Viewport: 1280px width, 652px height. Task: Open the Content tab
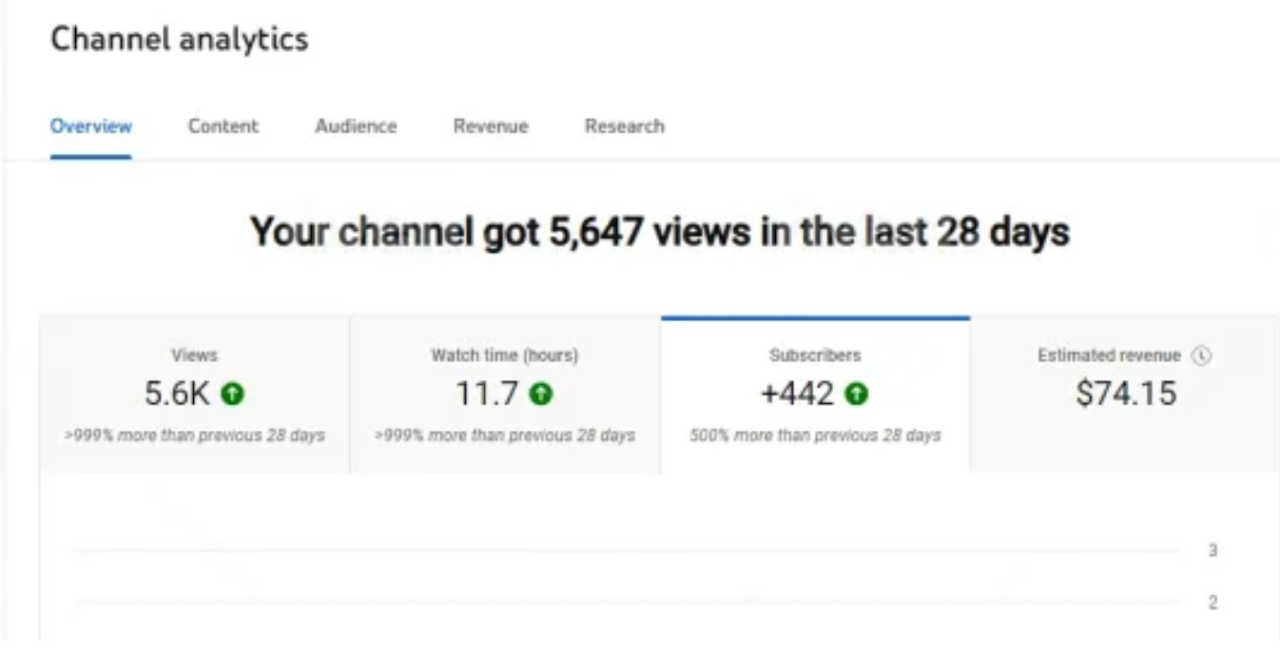[223, 126]
